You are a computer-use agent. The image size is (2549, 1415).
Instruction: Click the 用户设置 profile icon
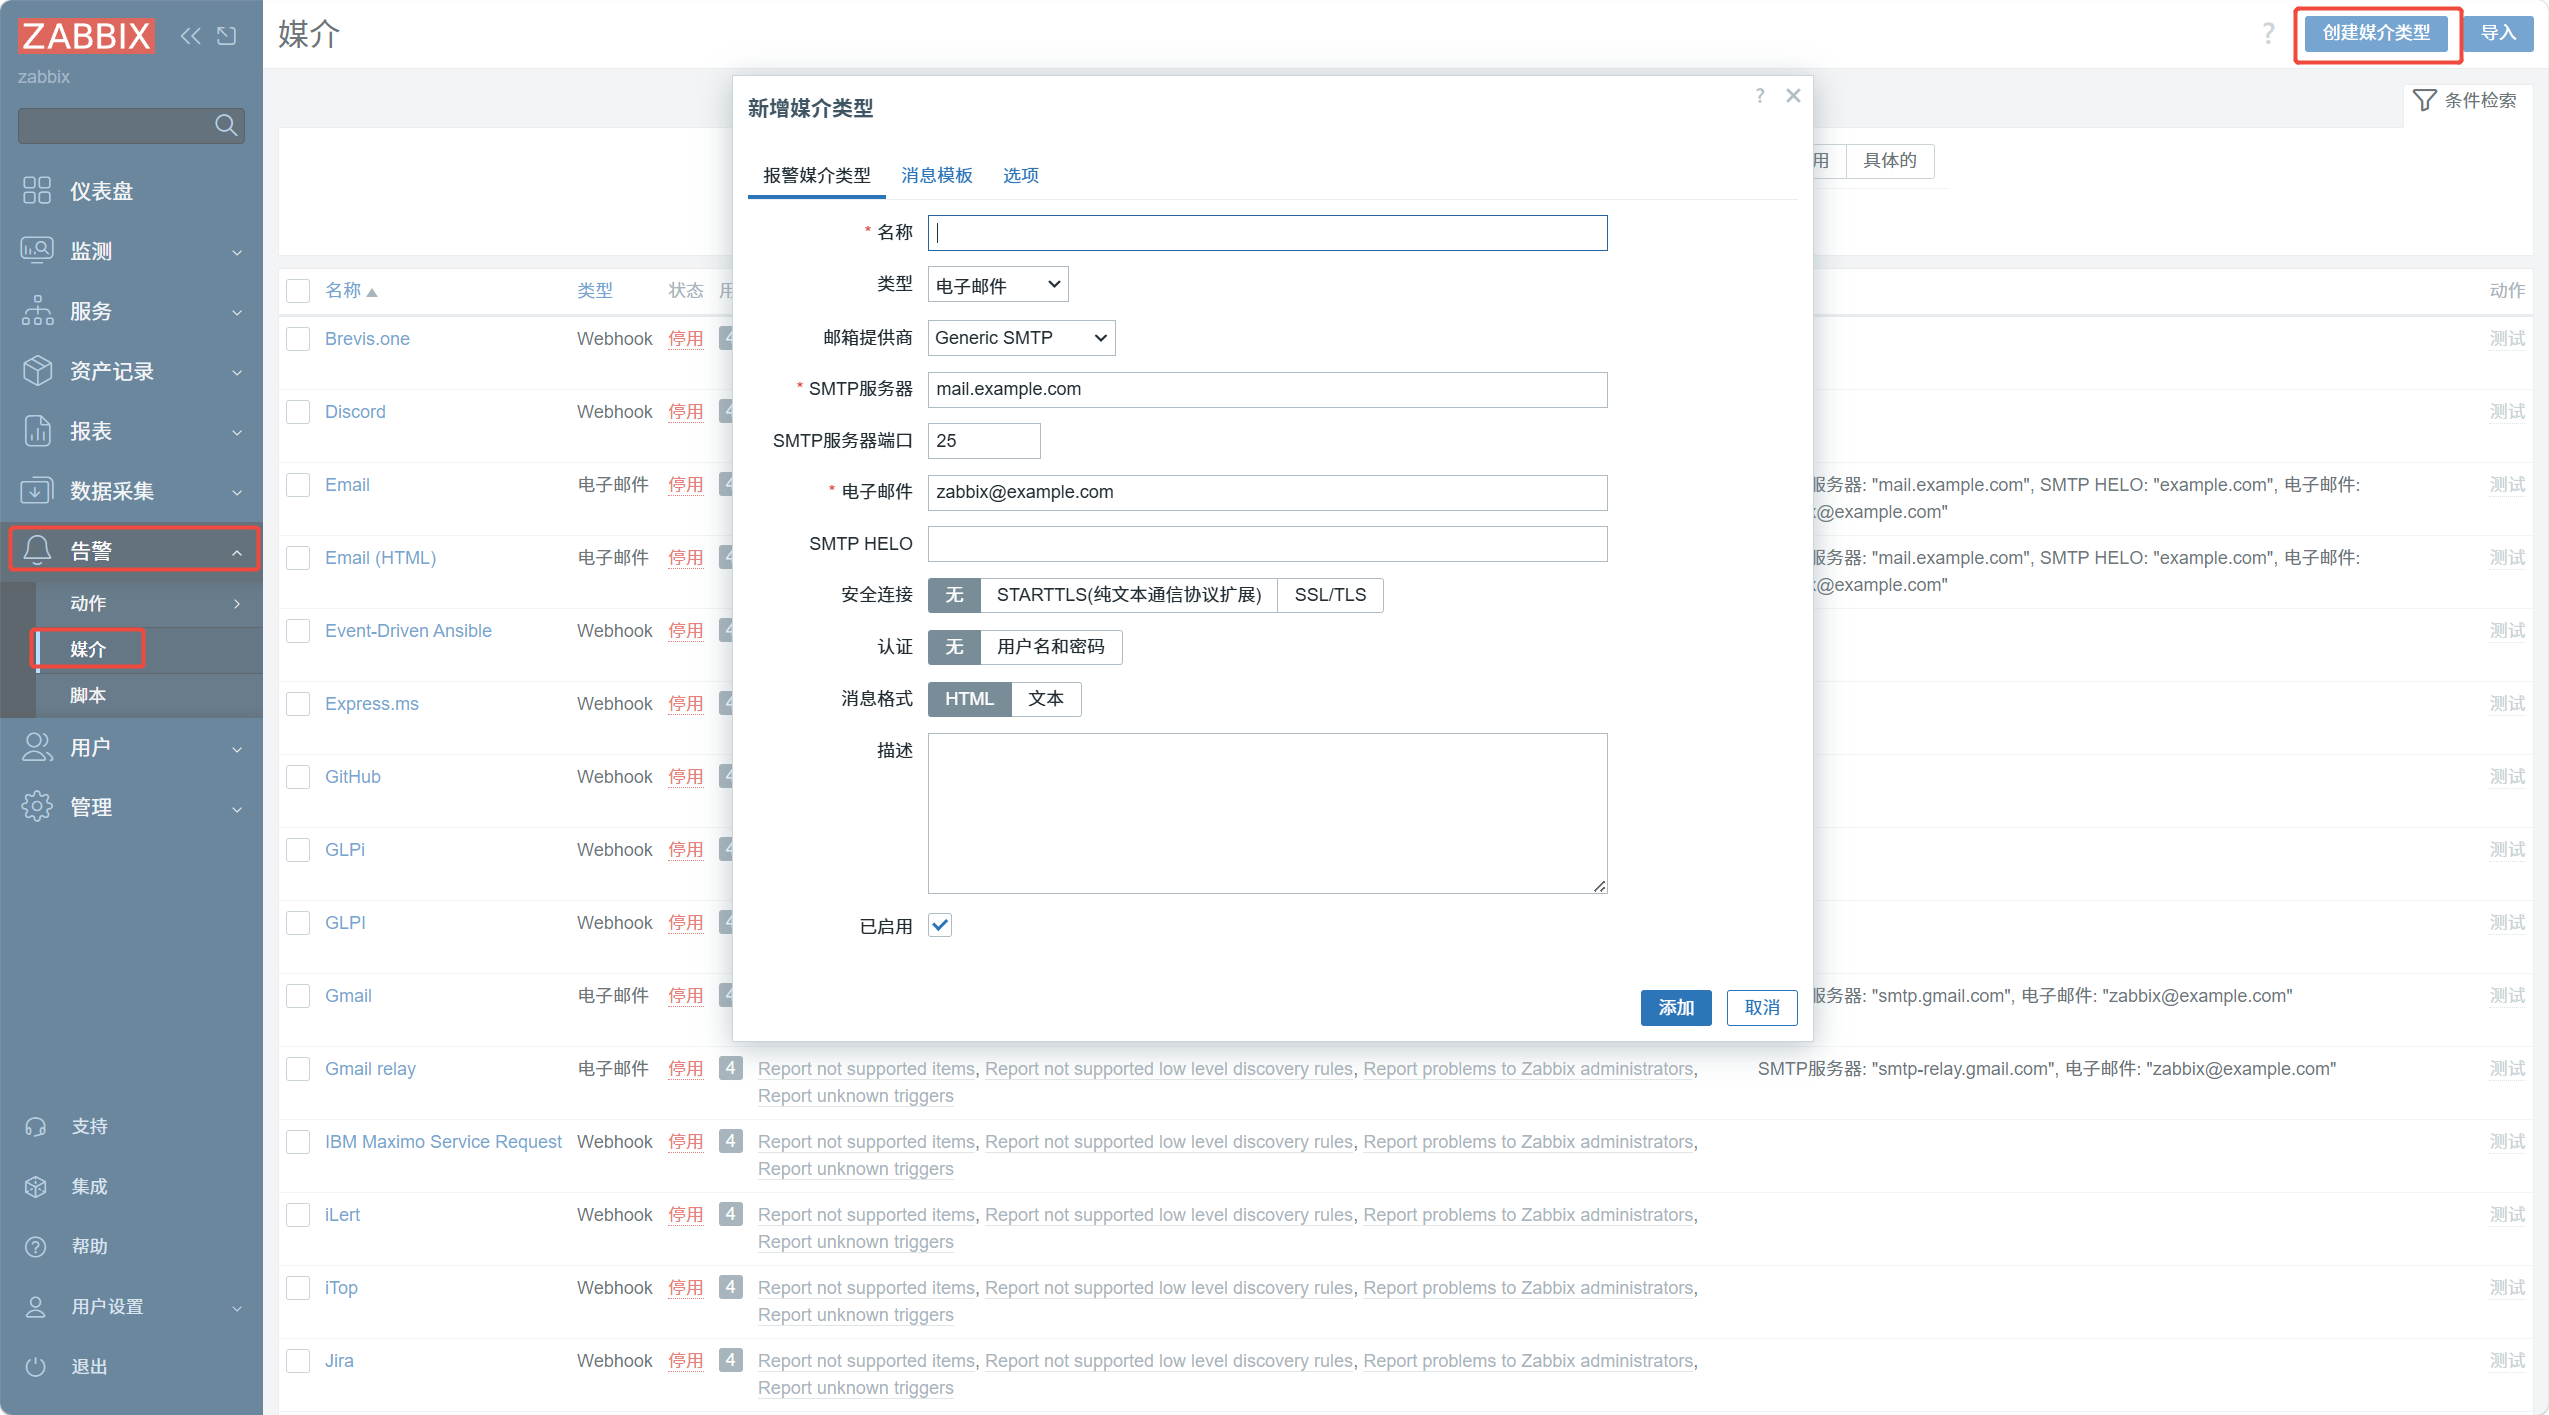click(x=36, y=1307)
